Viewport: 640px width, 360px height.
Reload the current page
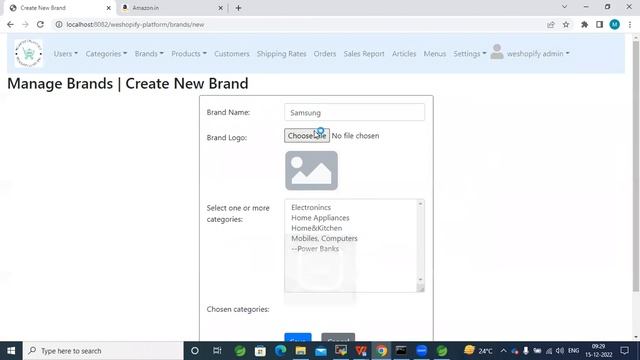pos(40,24)
